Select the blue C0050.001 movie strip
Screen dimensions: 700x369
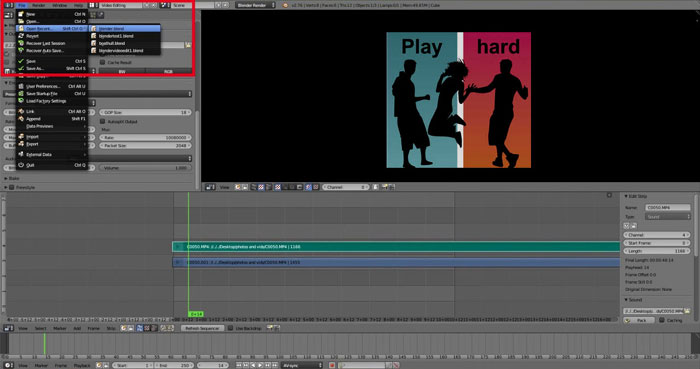(396, 262)
